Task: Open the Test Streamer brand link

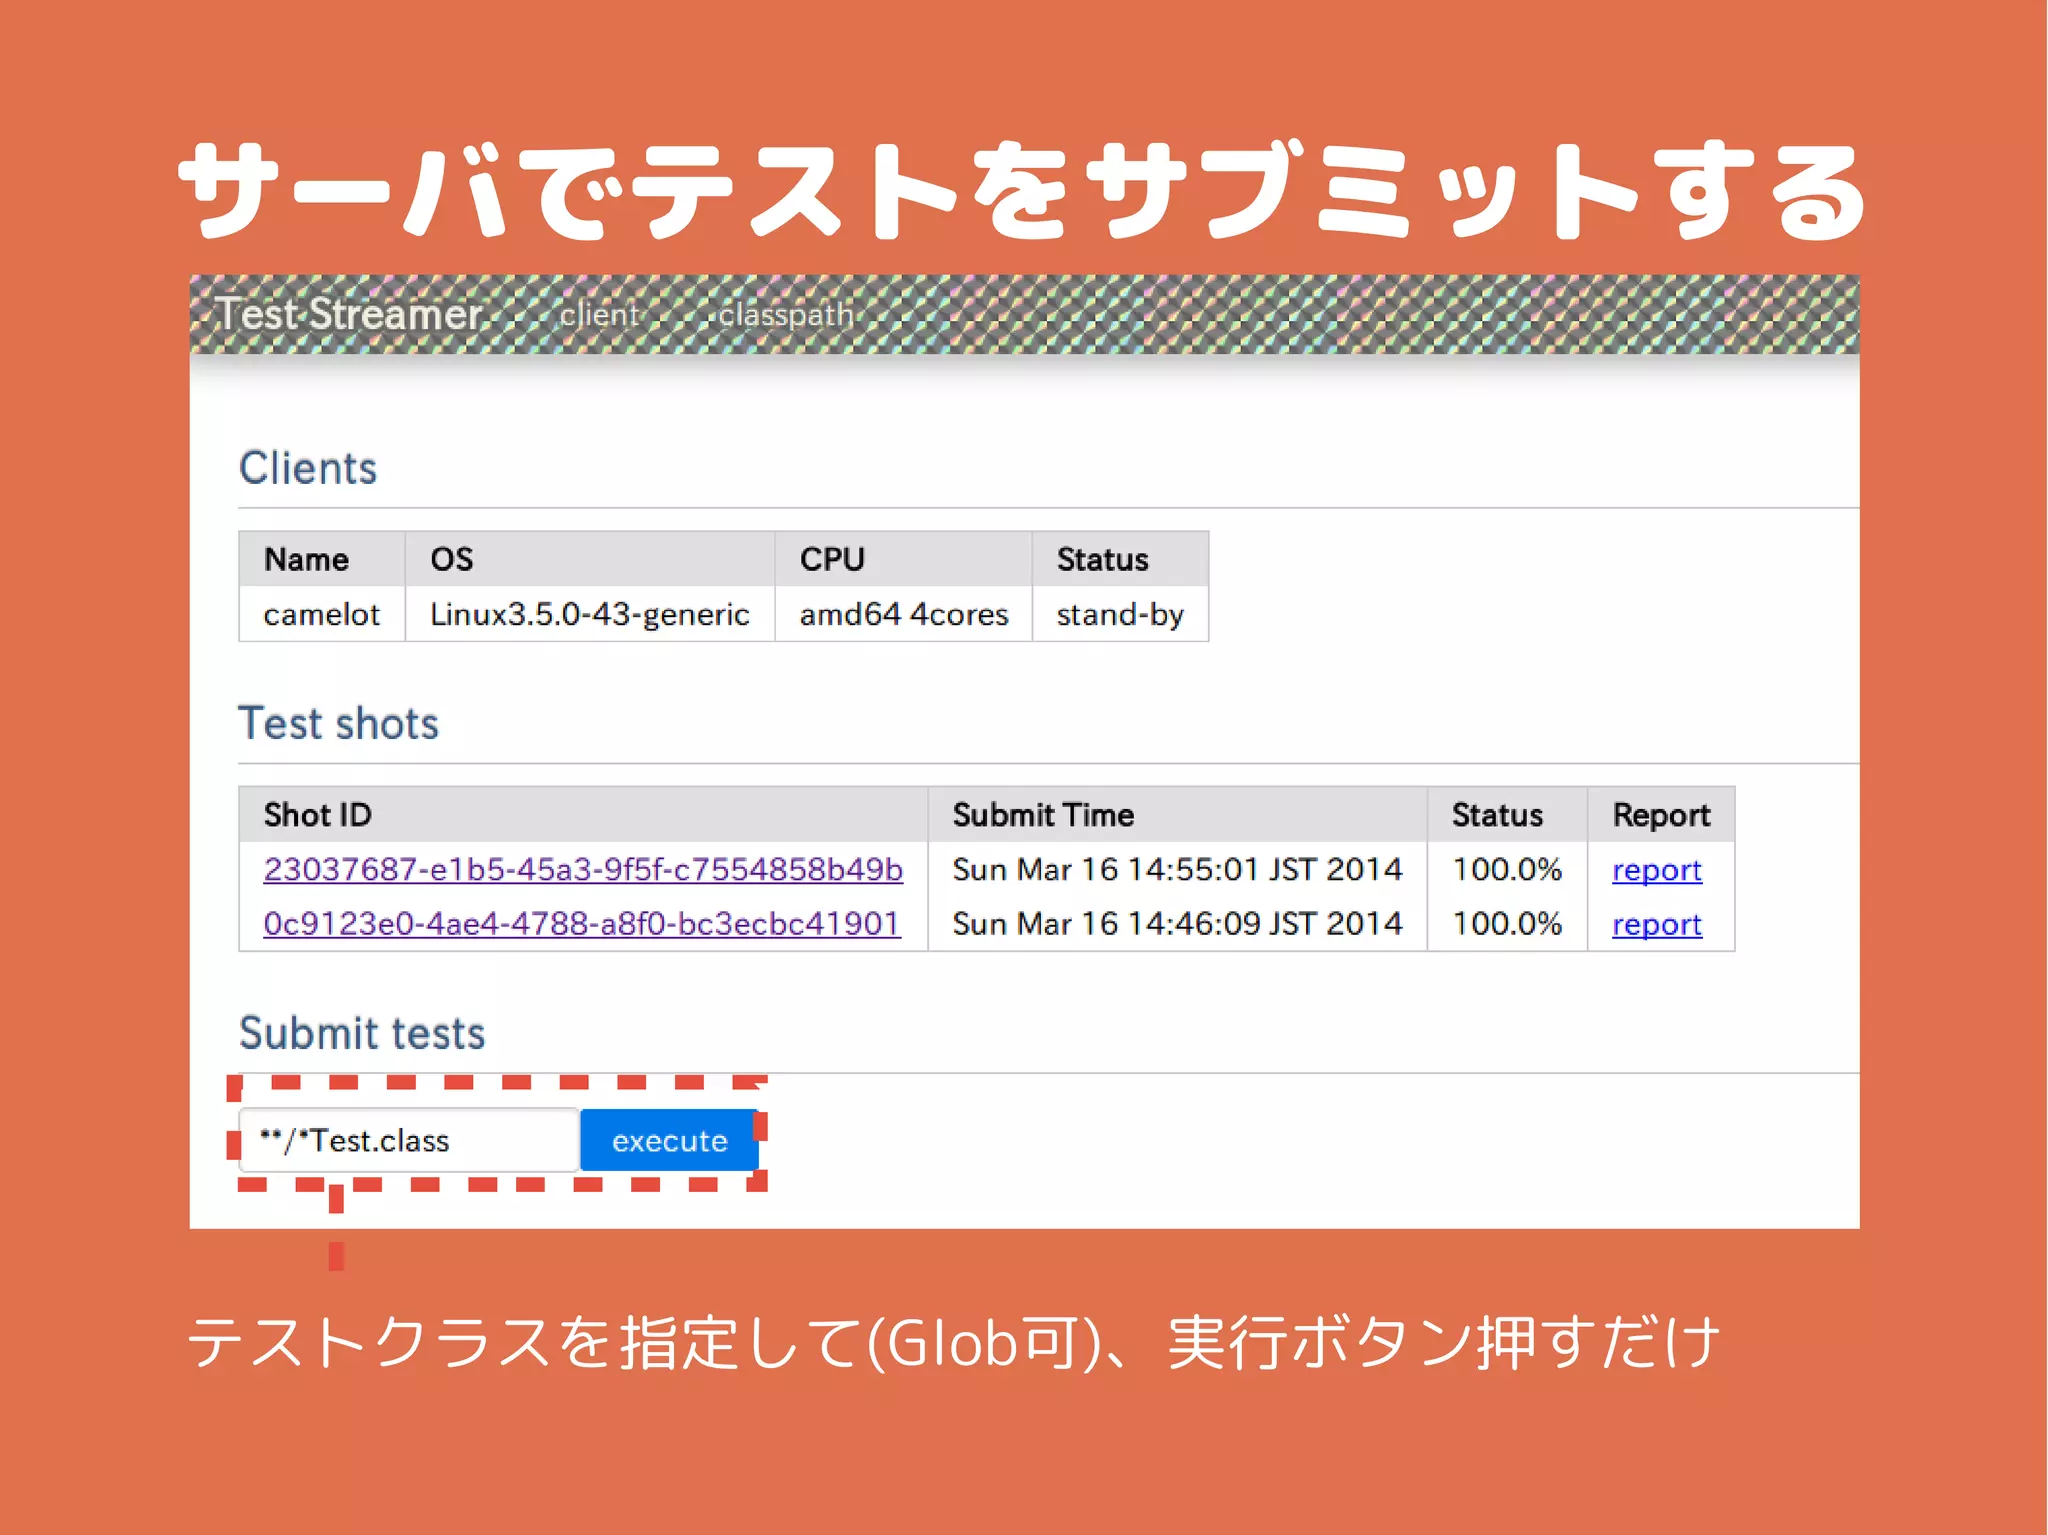Action: pos(350,315)
